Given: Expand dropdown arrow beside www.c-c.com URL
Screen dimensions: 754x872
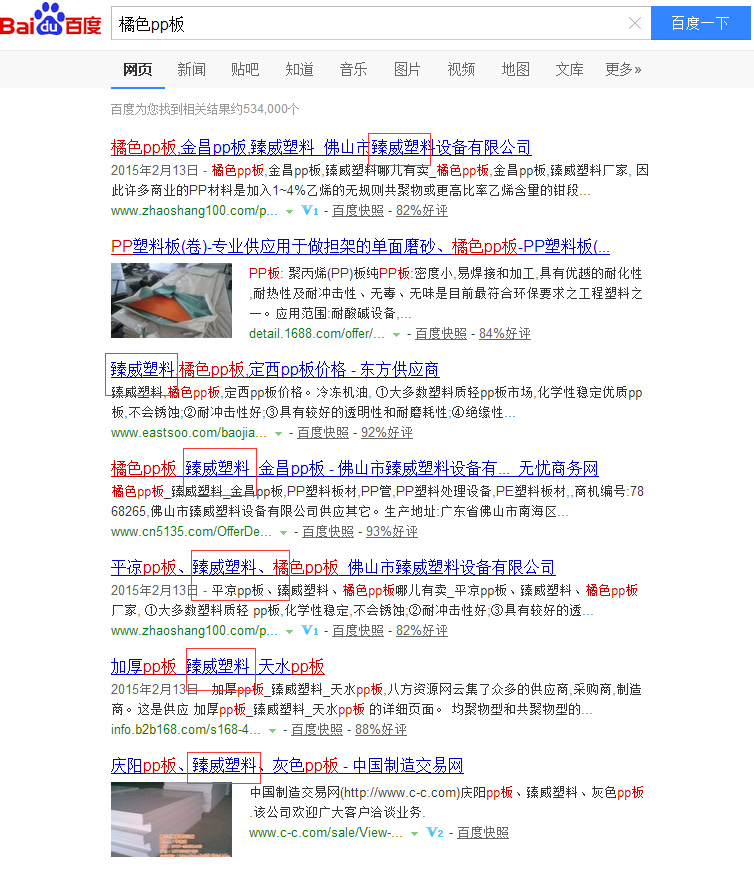Looking at the screenshot, I should pos(414,834).
